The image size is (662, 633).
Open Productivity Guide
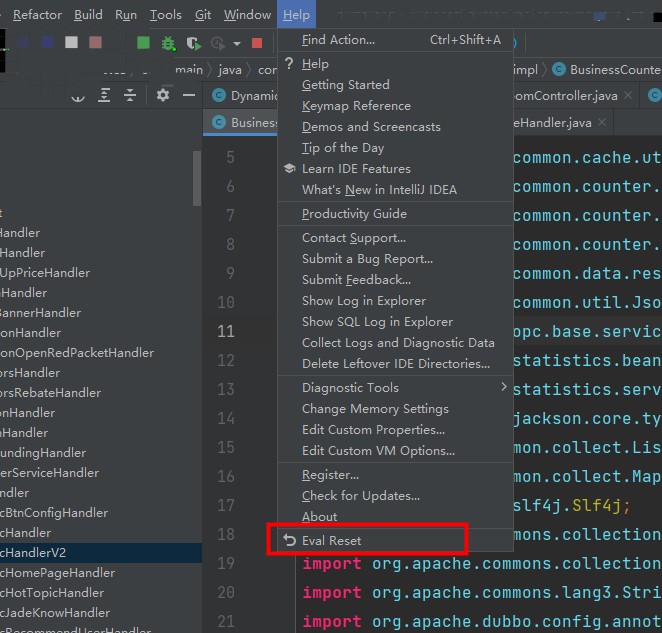(395, 214)
